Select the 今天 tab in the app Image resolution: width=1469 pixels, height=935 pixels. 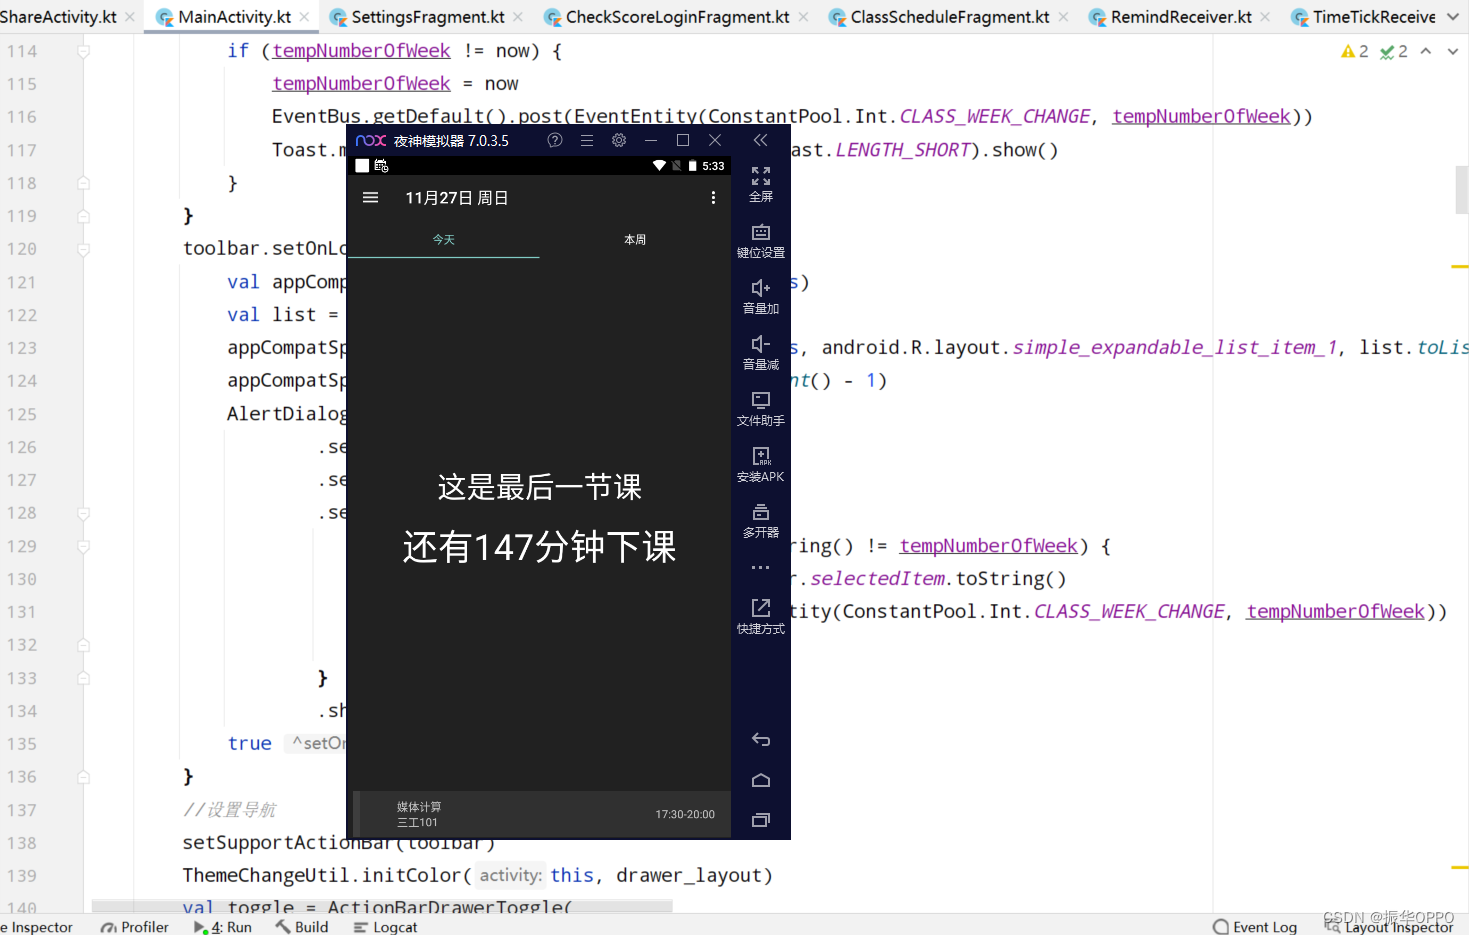(443, 240)
